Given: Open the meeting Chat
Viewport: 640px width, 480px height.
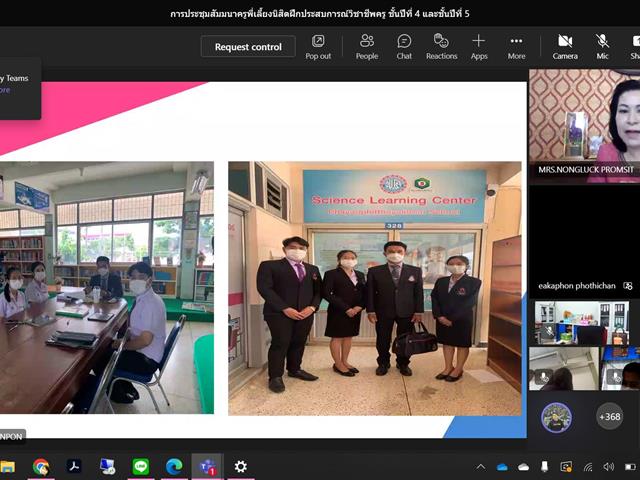Looking at the screenshot, I should tap(404, 47).
